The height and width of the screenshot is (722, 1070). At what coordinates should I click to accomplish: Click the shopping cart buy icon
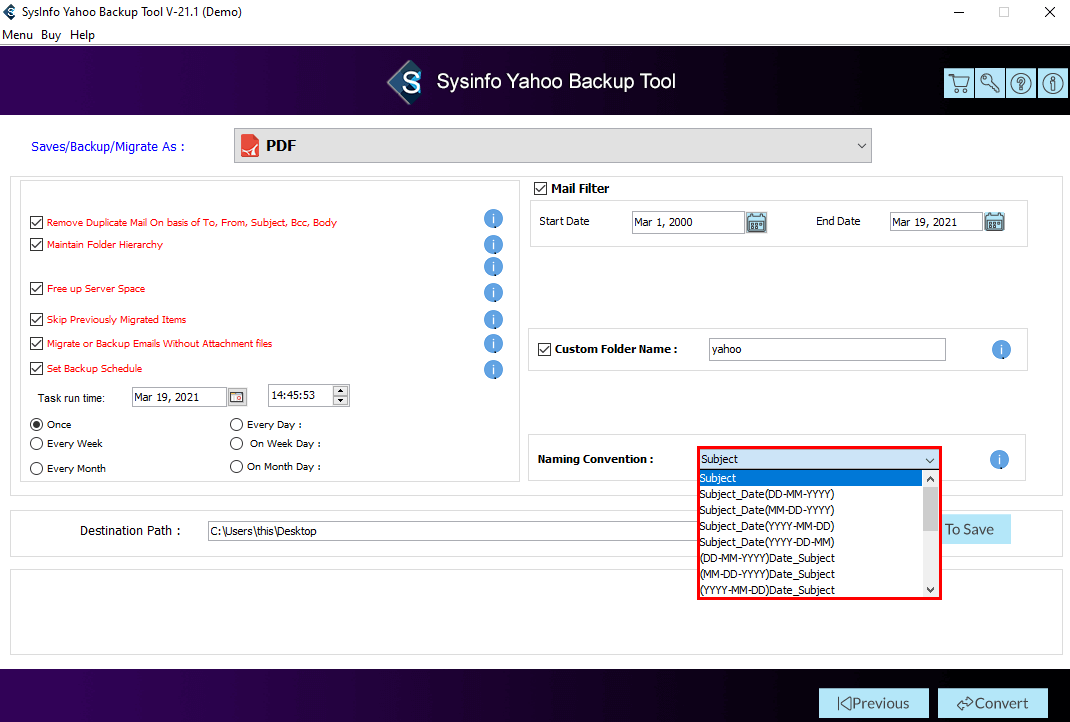(x=958, y=83)
